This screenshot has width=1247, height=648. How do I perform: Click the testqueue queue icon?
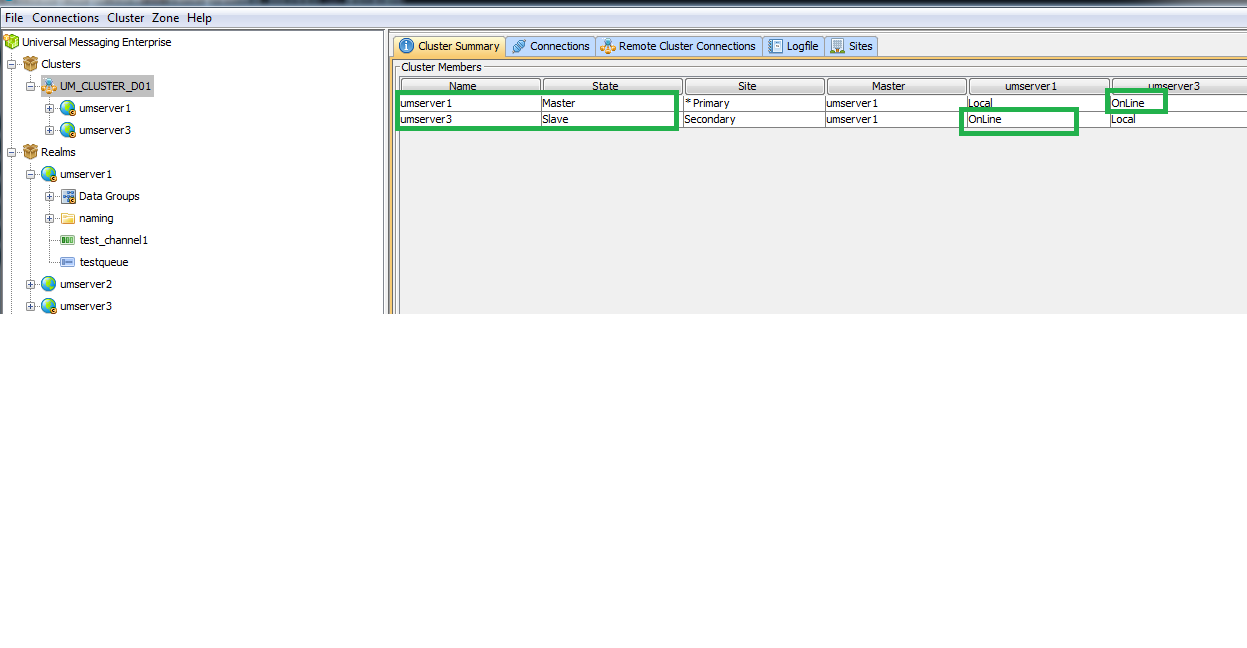click(68, 262)
